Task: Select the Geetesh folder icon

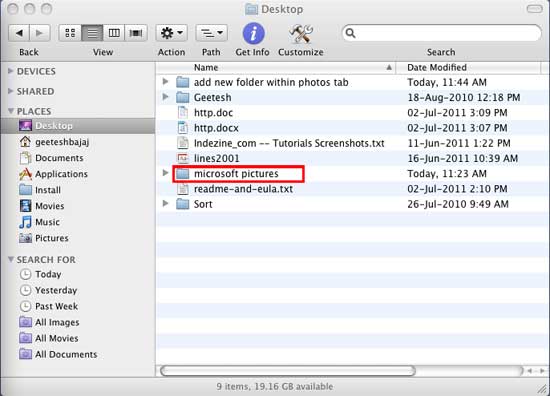Action: click(183, 97)
